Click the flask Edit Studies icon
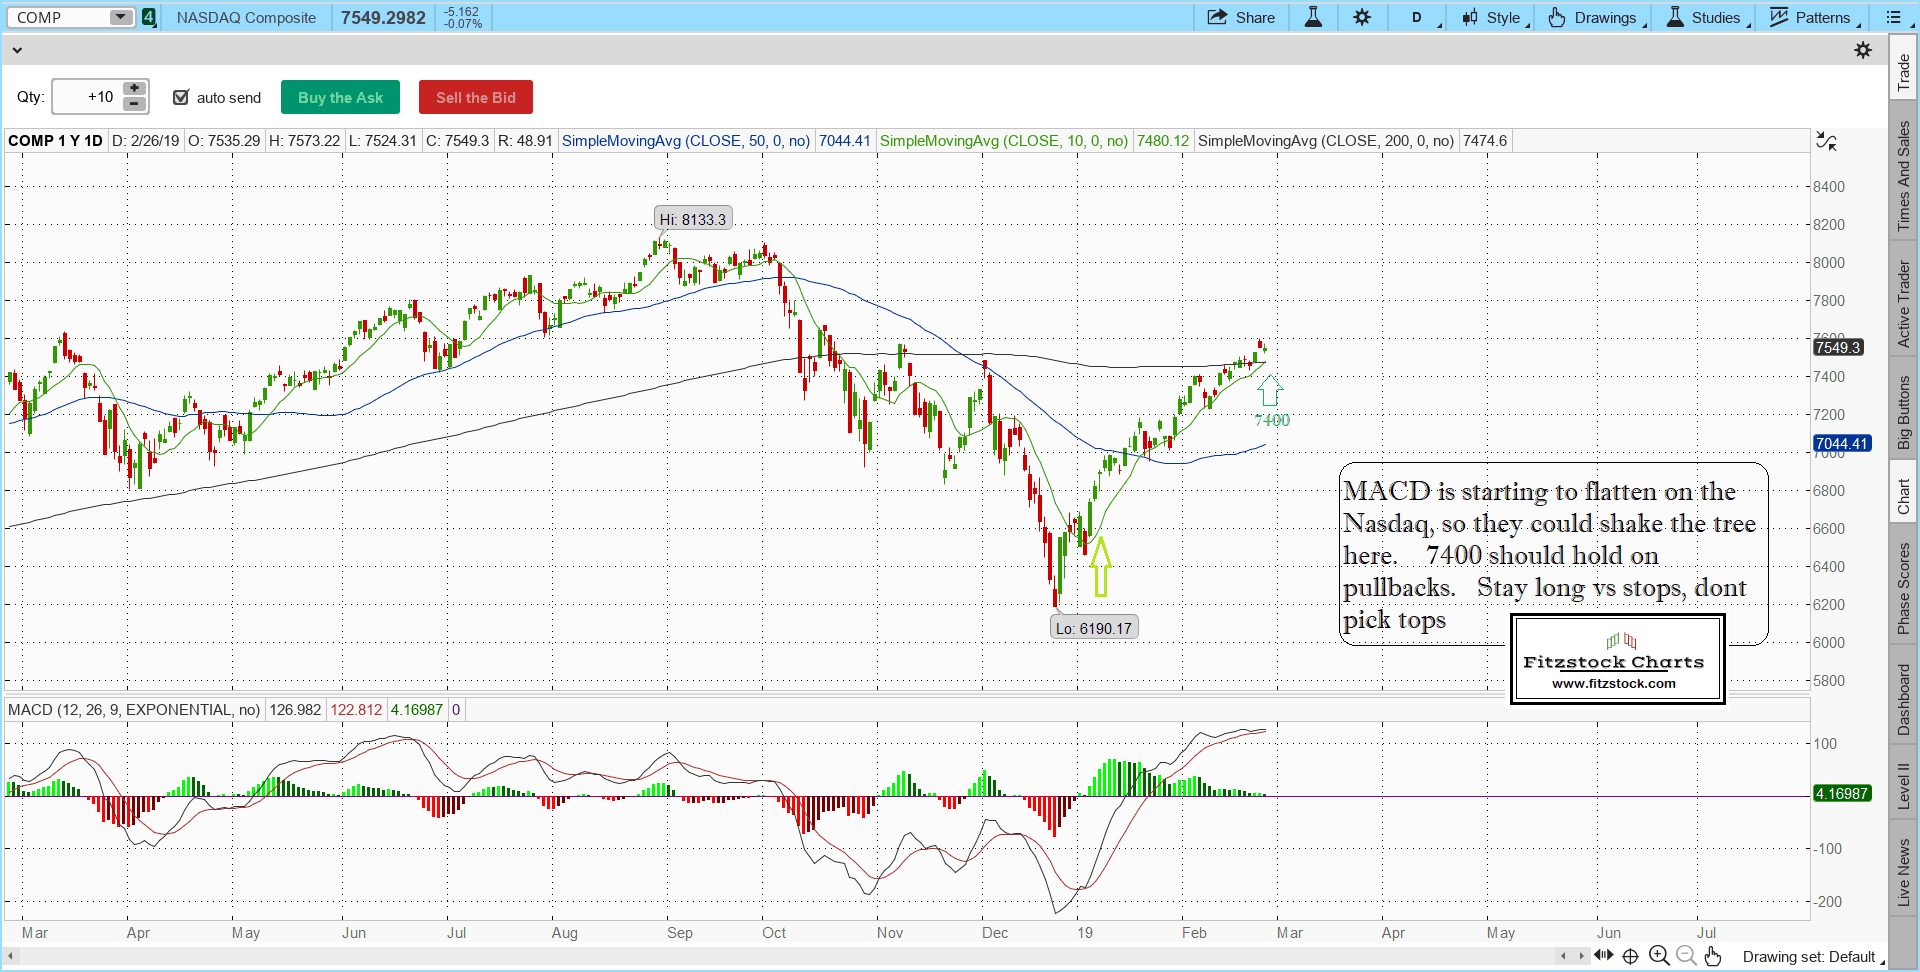The width and height of the screenshot is (1920, 972). point(1313,17)
